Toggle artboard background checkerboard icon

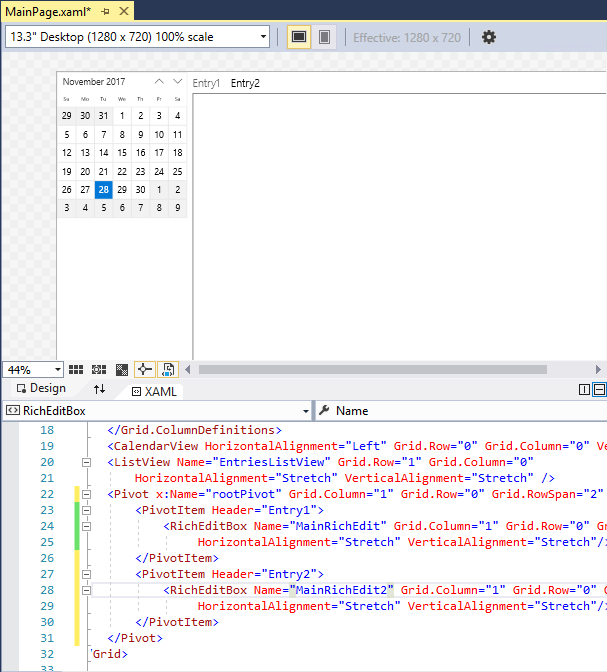click(122, 369)
